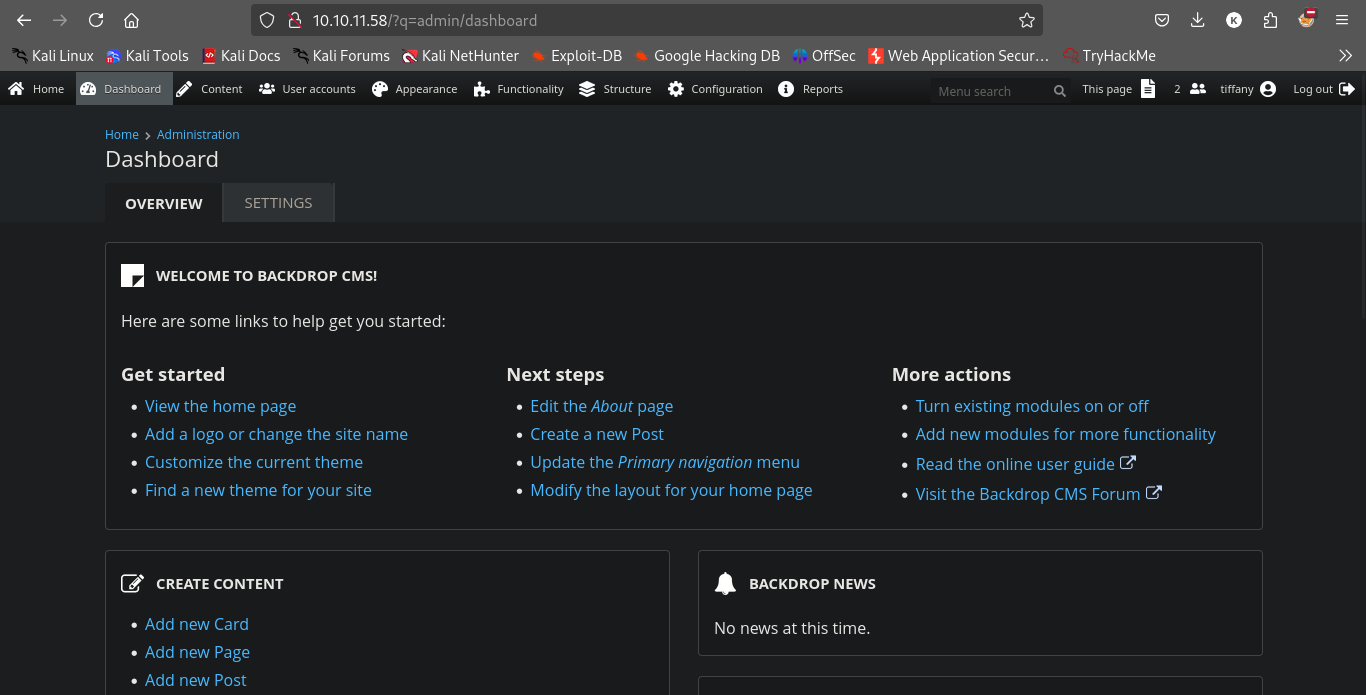Screen dimensions: 1366x695
Task: Open User accounts from admin bar
Action: [x=307, y=89]
